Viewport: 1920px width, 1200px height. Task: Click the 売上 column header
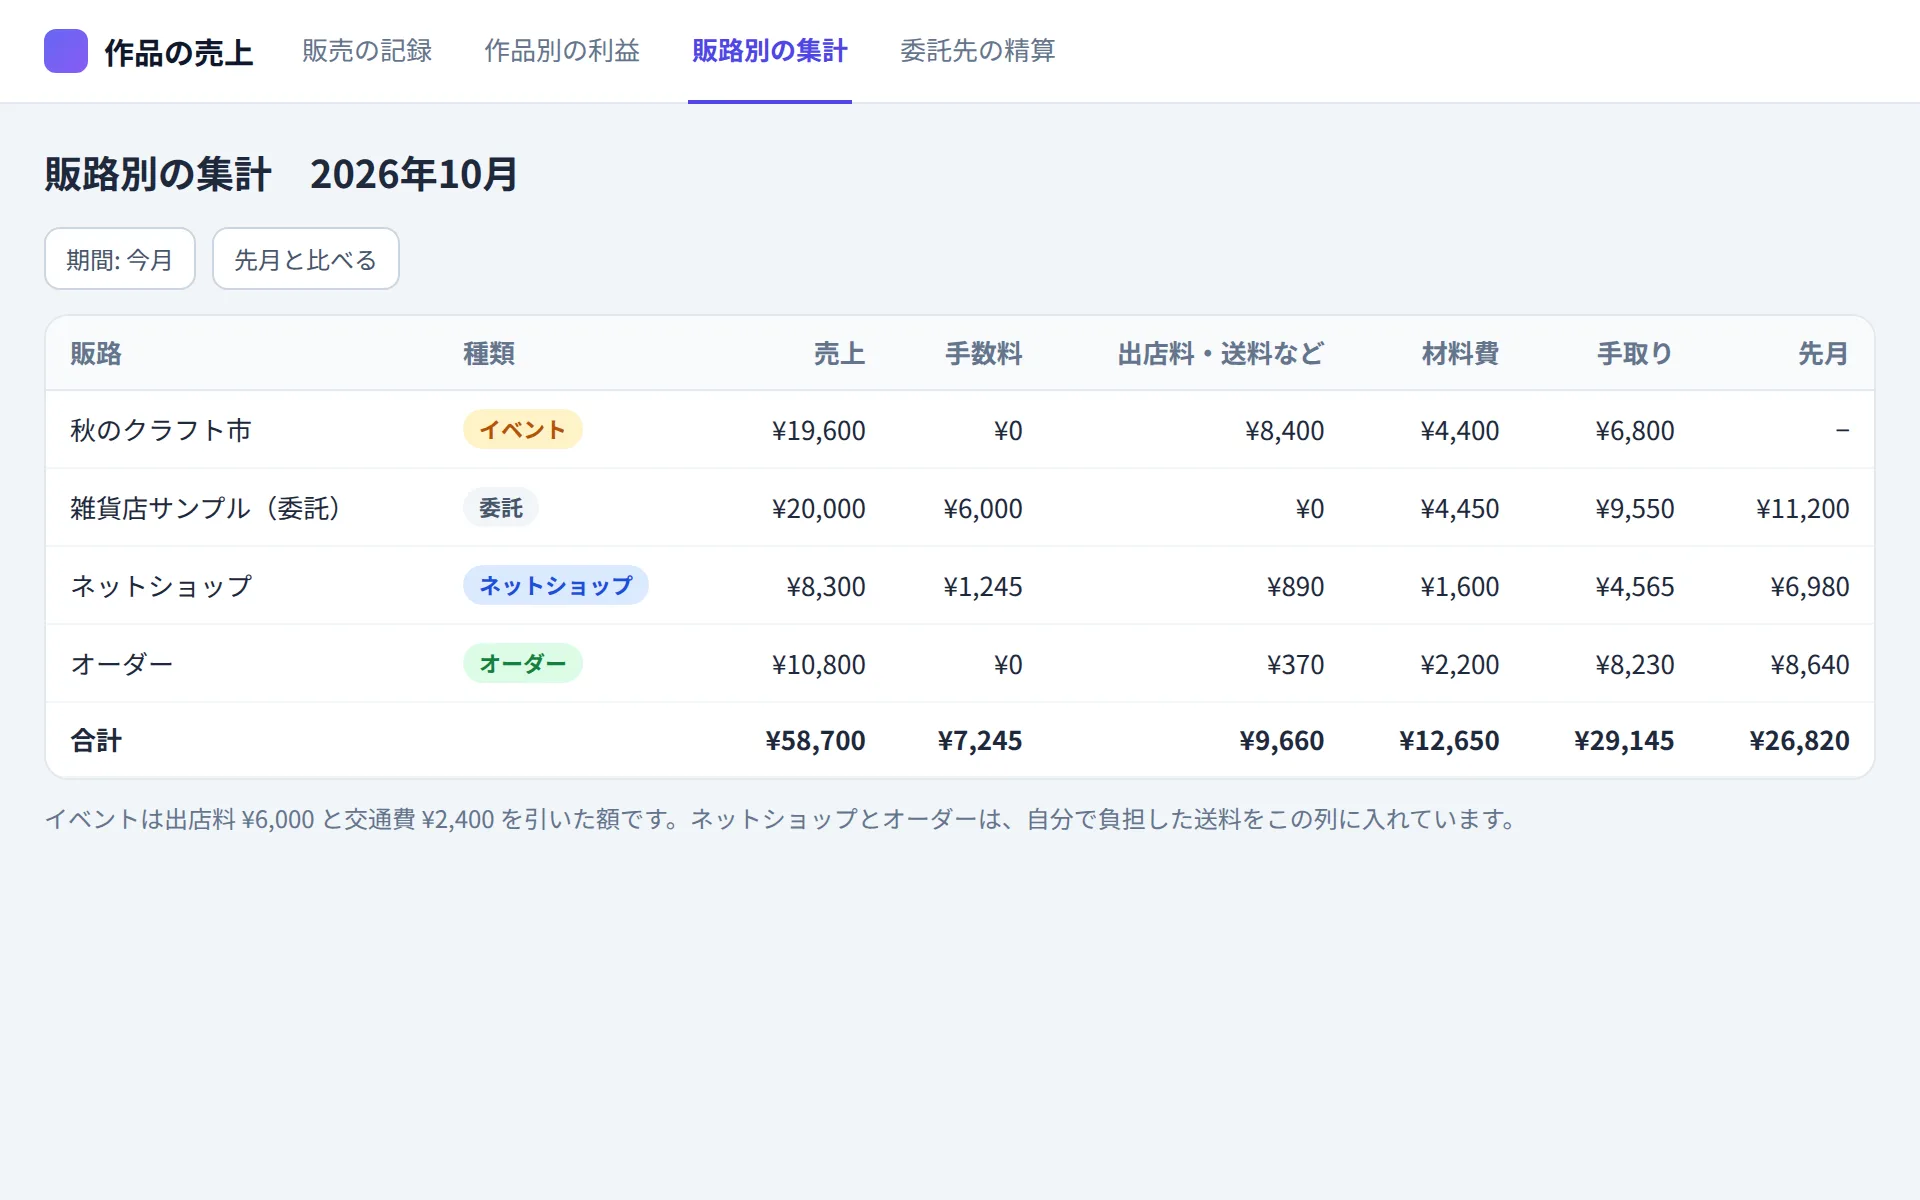tap(839, 354)
